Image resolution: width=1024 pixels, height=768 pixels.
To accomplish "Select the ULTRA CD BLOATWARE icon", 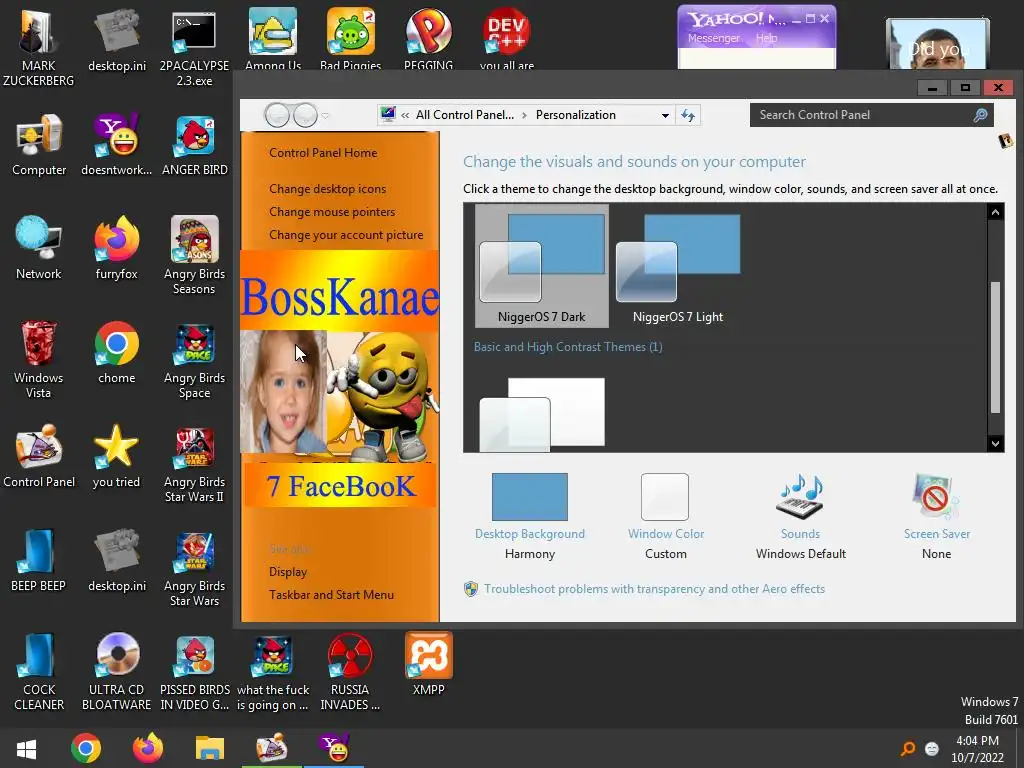I will point(116,671).
